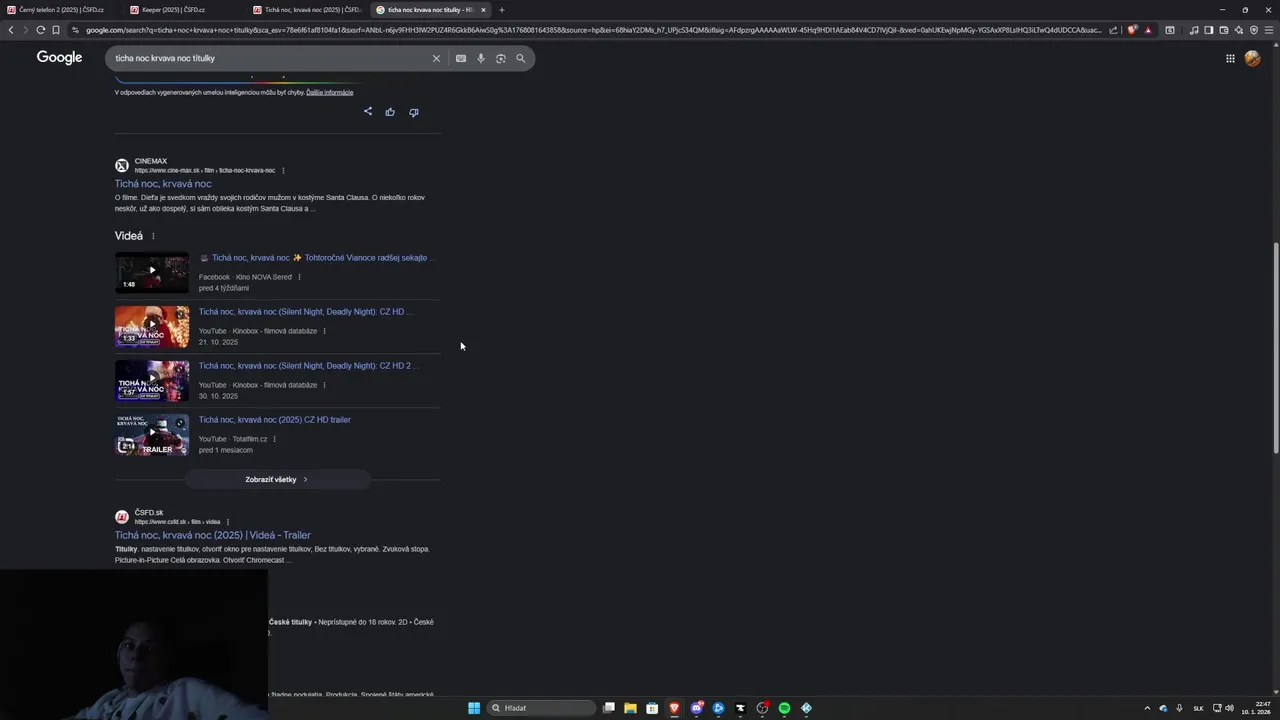Open options for the 30. 10. 2025 Kinobox video
This screenshot has height=720, width=1280.
tap(324, 385)
